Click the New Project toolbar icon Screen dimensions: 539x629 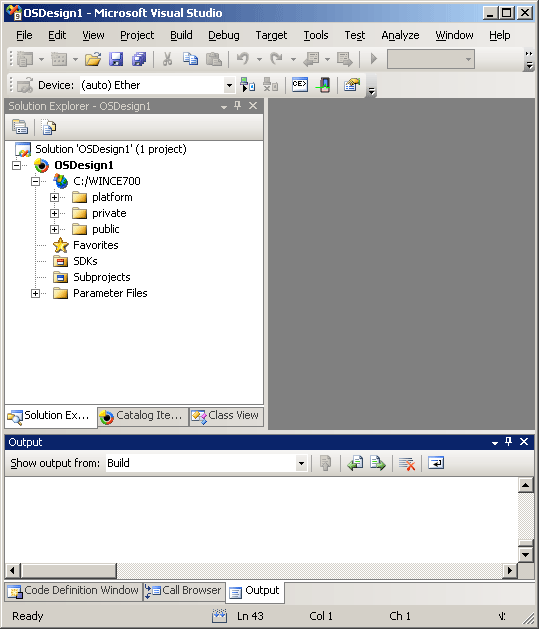tap(25, 59)
